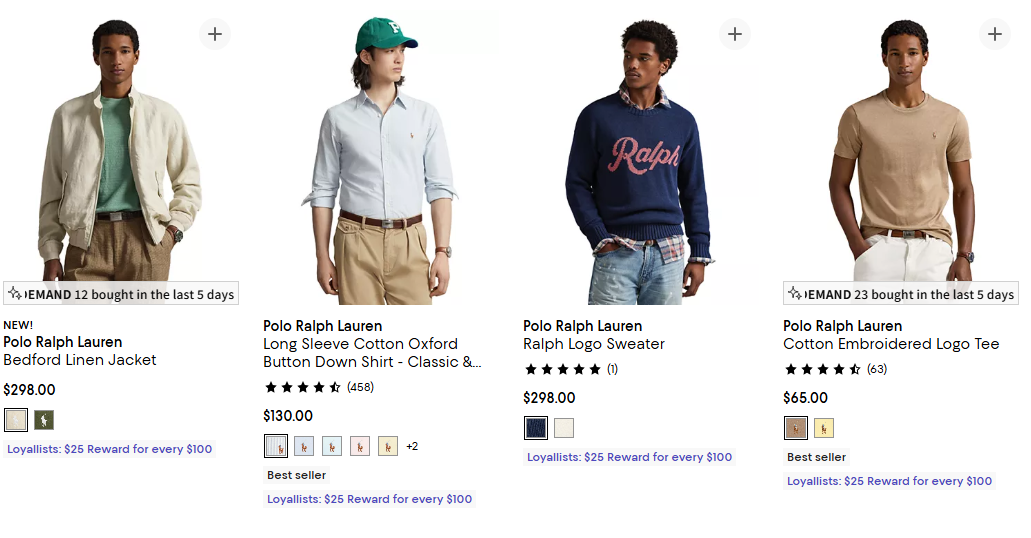Click the sparkle icon on the jacket's demand badge
This screenshot has width=1031, height=538.
14,294
